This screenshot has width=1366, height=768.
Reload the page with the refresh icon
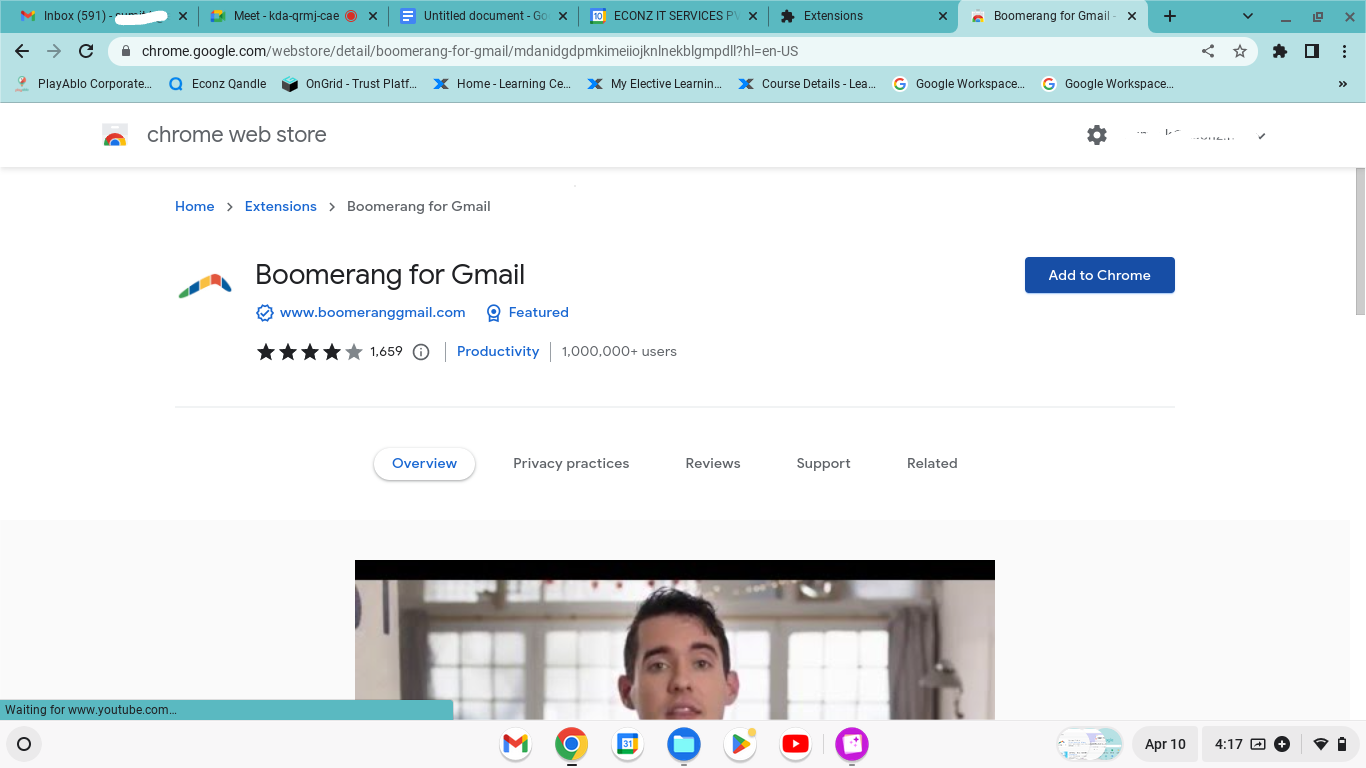(86, 51)
